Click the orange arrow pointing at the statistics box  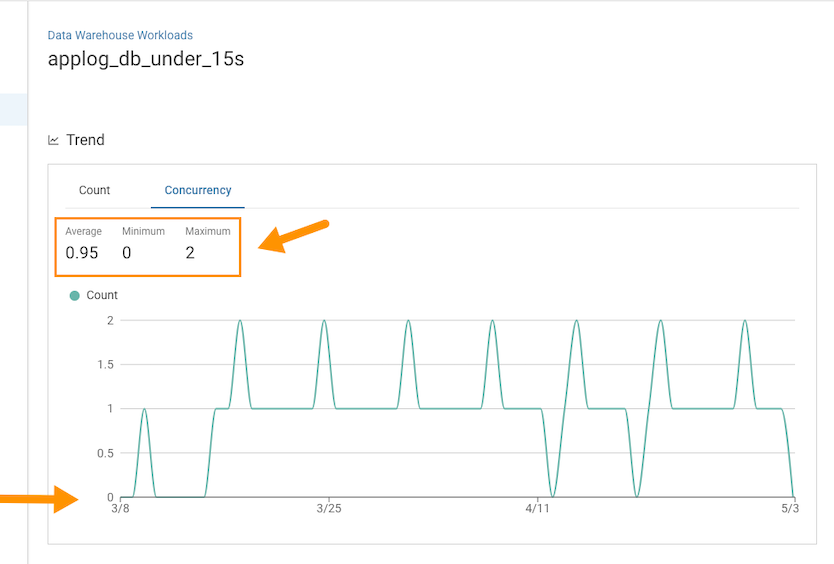(294, 236)
